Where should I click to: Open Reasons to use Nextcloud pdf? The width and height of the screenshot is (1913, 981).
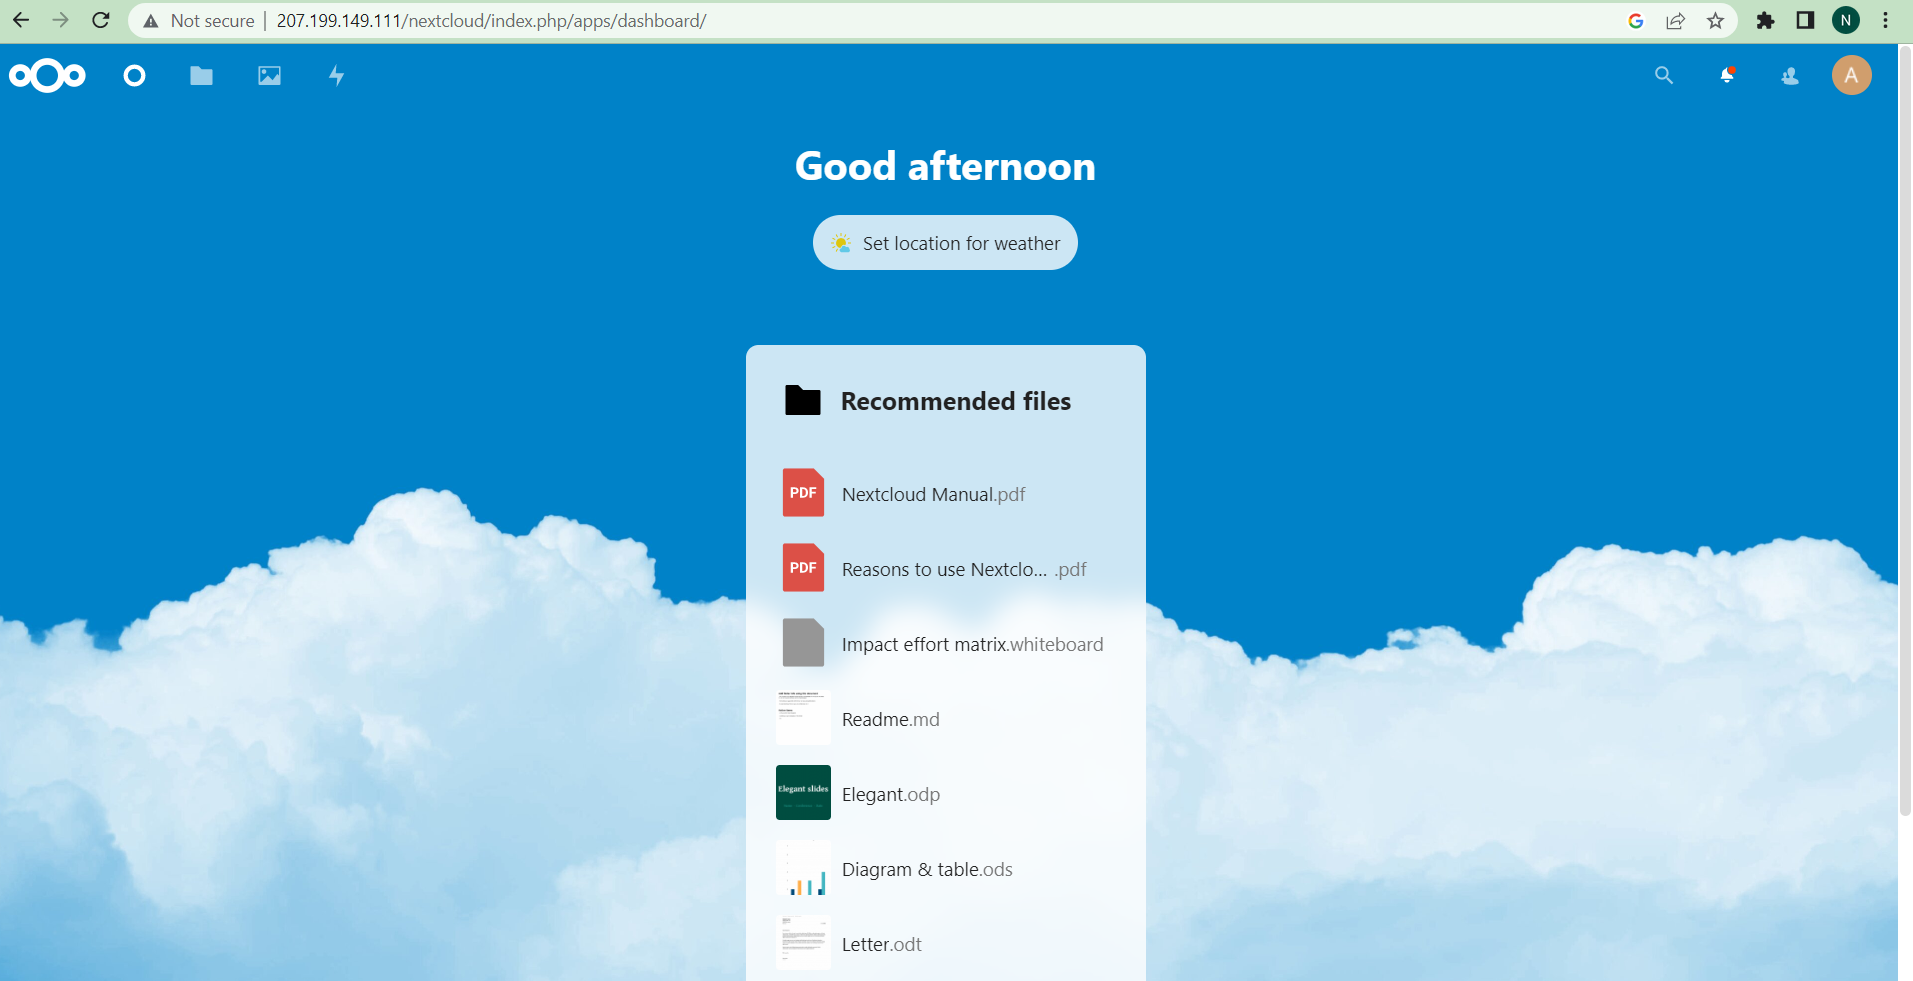(945, 569)
